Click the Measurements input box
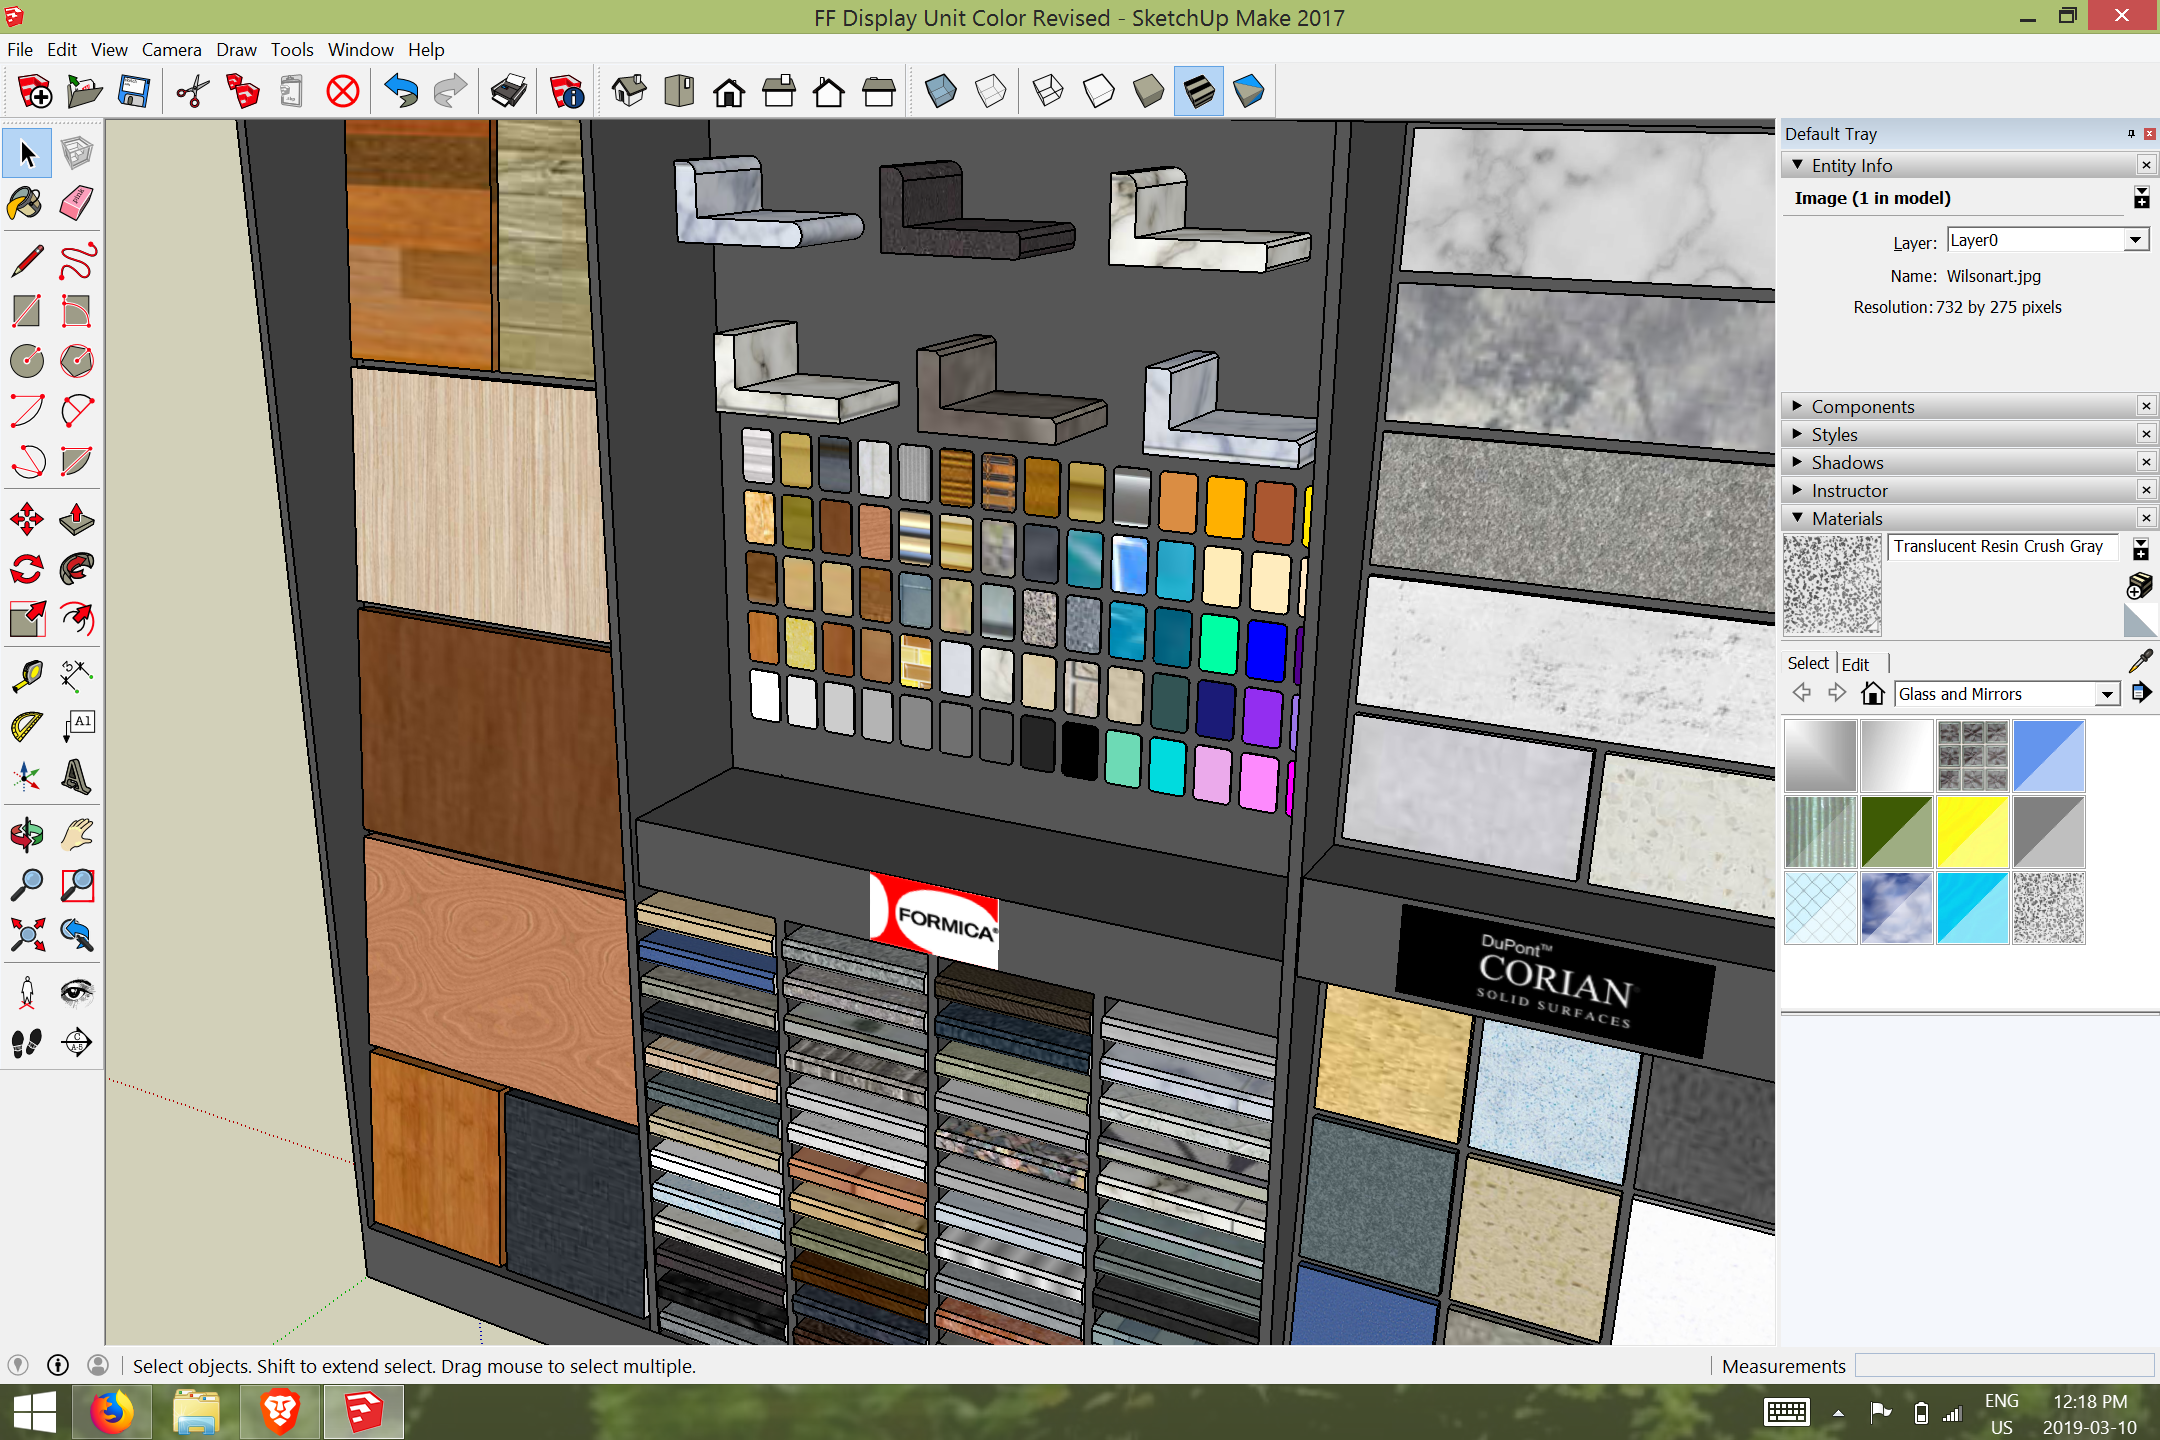The width and height of the screenshot is (2160, 1440). pyautogui.click(x=2003, y=1366)
